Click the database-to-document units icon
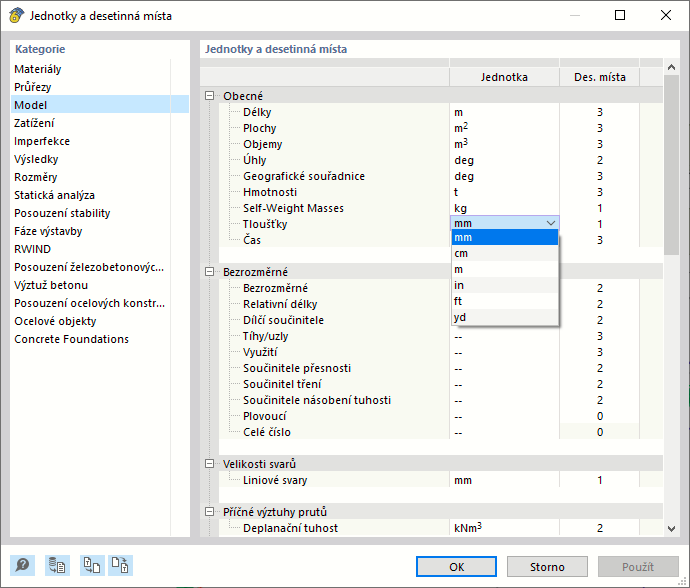 coord(57,566)
